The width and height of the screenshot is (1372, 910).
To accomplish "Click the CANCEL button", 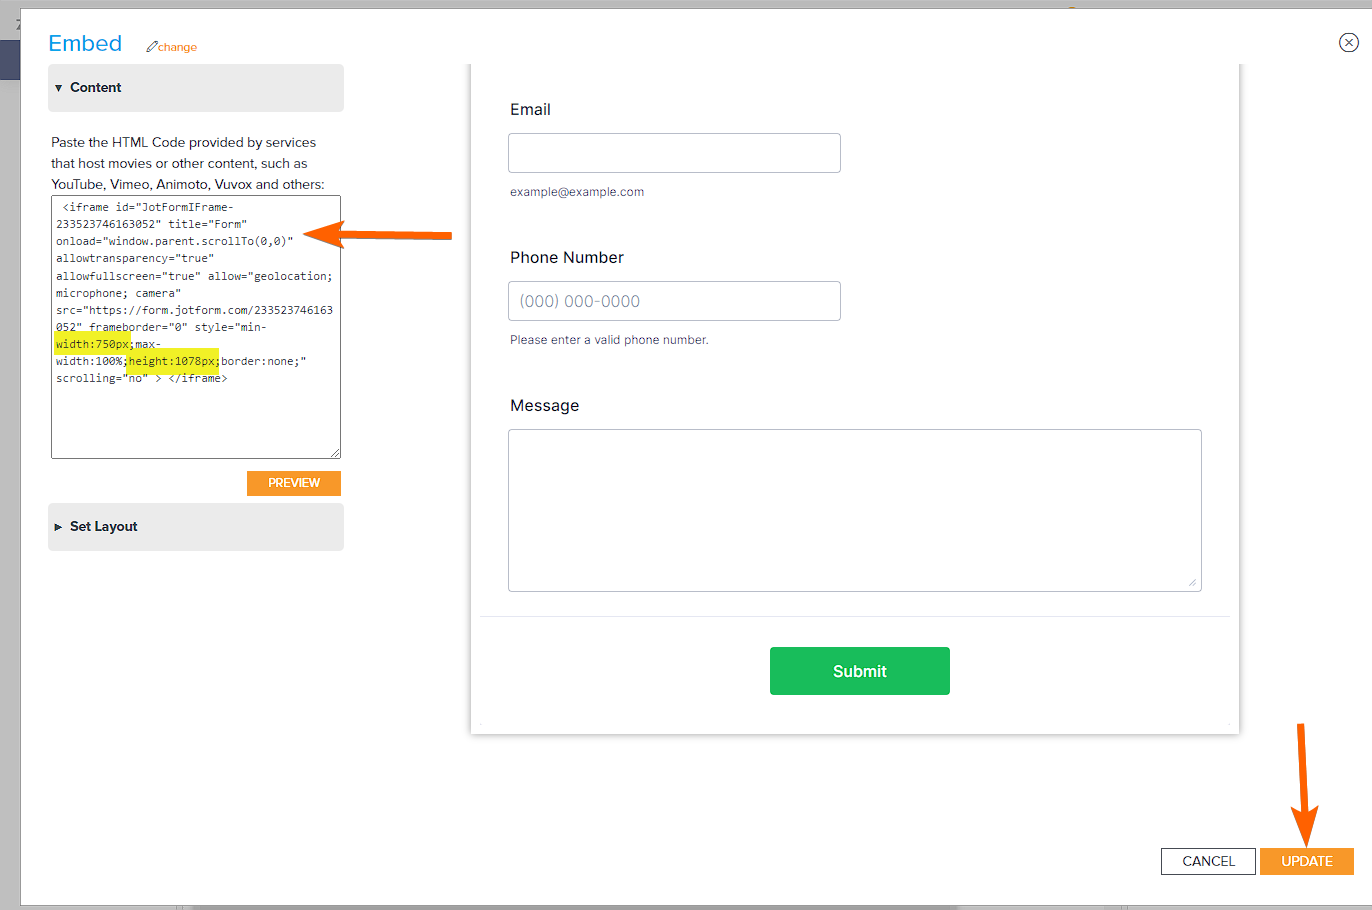I will coord(1208,861).
